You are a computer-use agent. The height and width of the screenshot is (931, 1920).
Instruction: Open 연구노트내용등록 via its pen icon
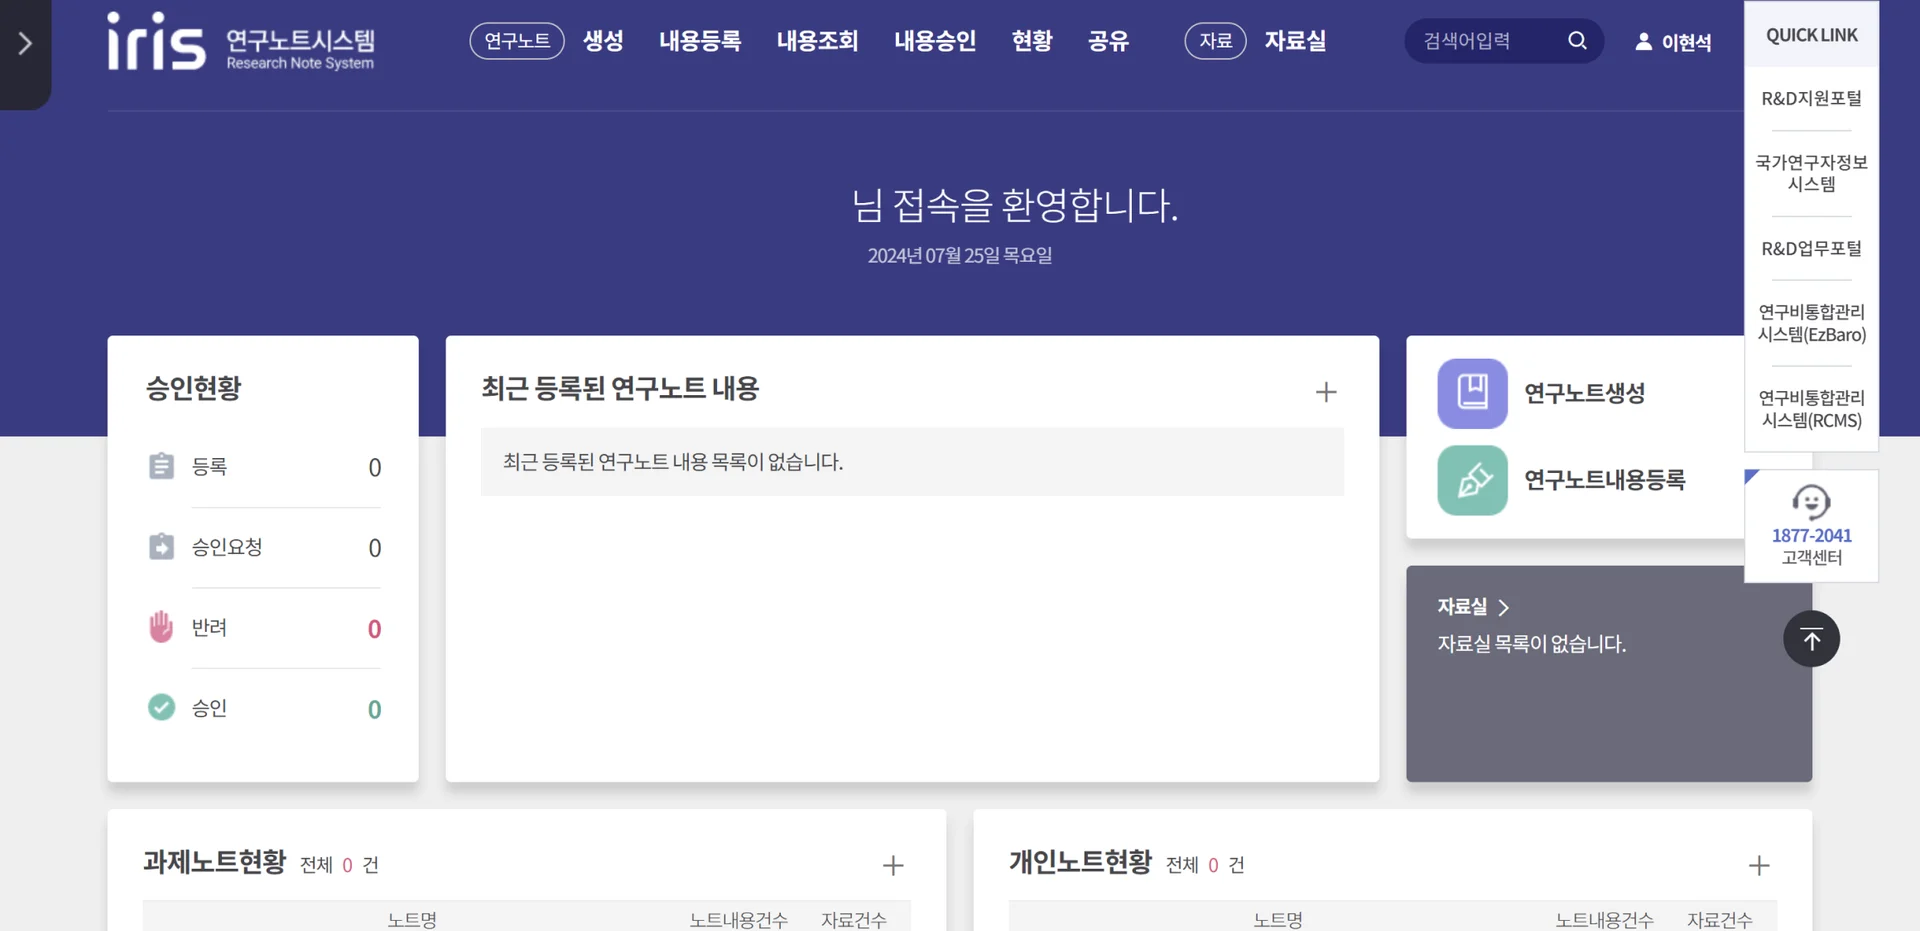[1470, 480]
